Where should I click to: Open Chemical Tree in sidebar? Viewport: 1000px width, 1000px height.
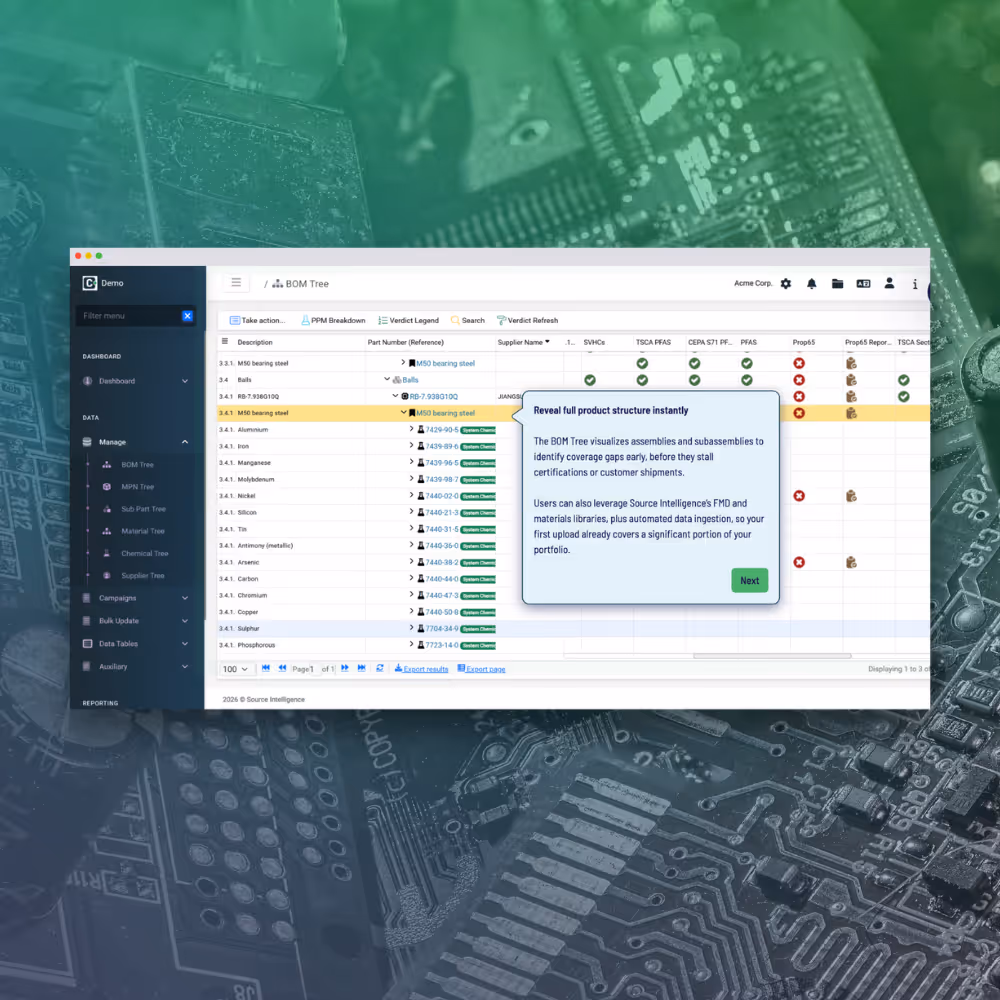pyautogui.click(x=145, y=554)
